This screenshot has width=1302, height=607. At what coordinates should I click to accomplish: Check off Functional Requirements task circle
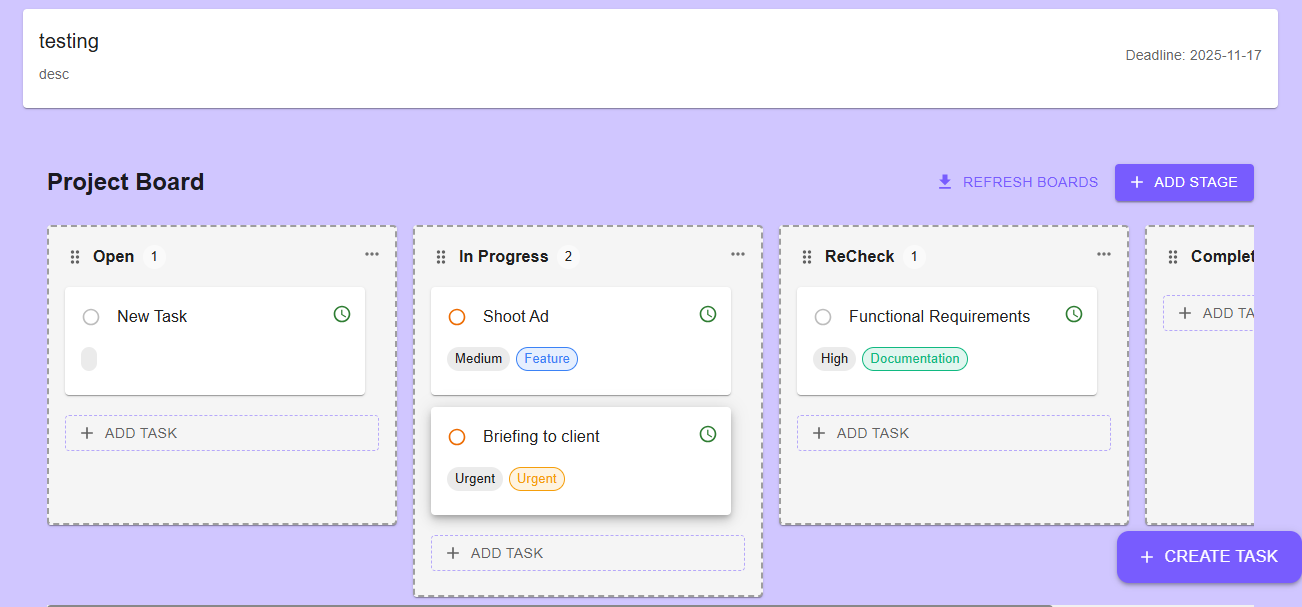pyautogui.click(x=823, y=317)
